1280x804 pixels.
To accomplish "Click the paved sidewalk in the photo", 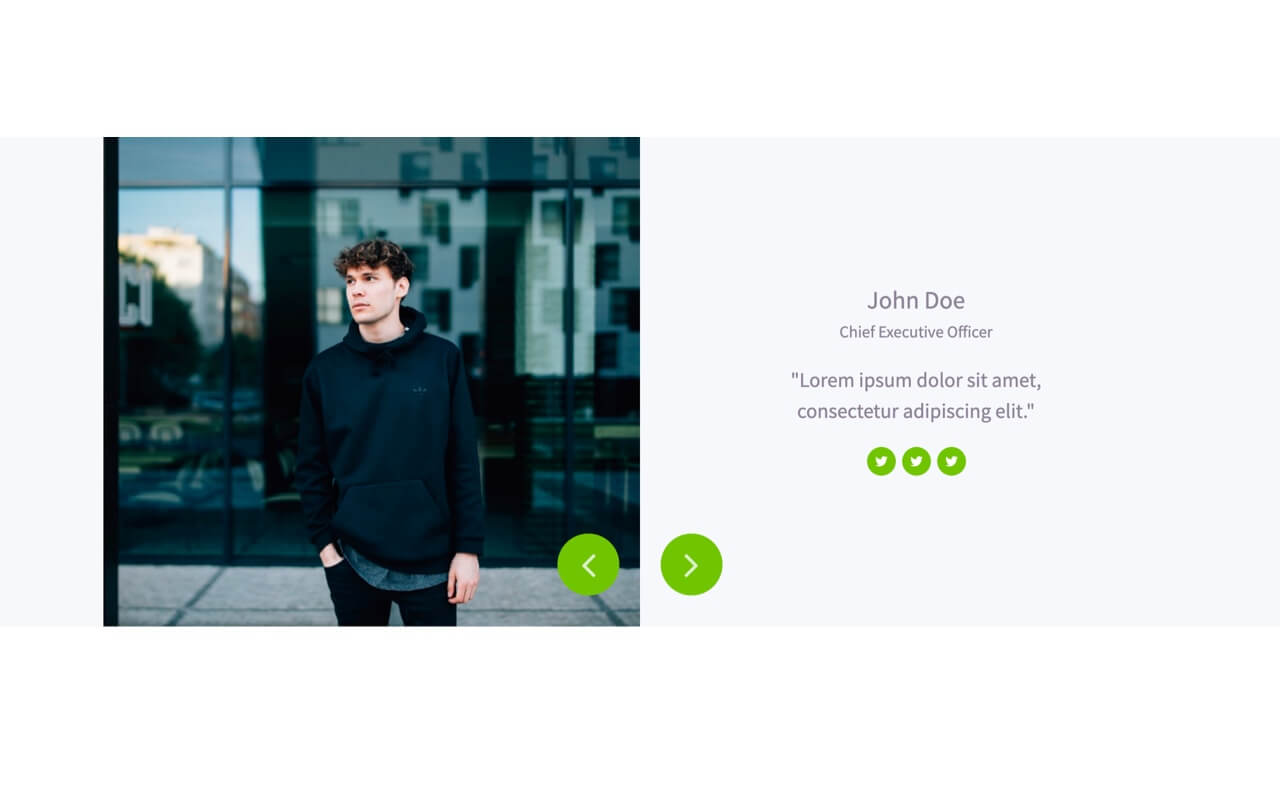I will point(225,596).
